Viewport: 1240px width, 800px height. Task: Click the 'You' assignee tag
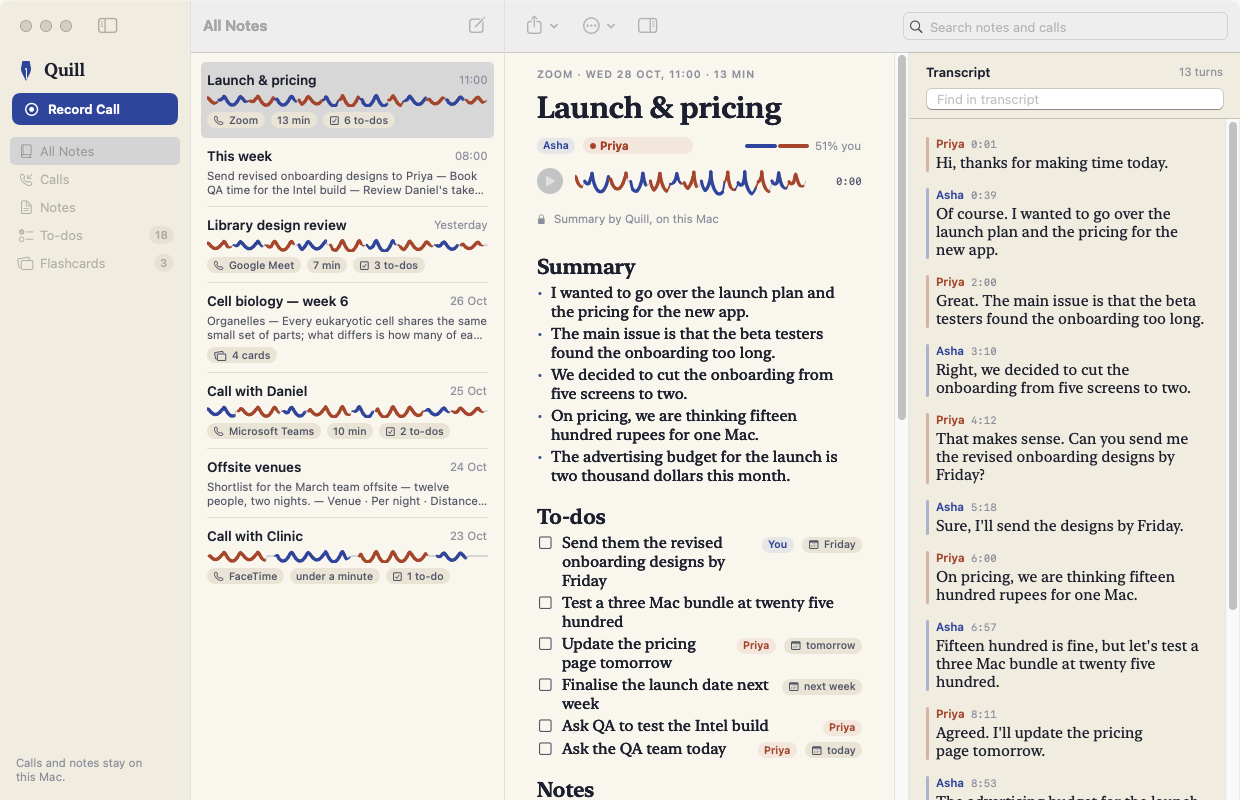[x=778, y=545]
